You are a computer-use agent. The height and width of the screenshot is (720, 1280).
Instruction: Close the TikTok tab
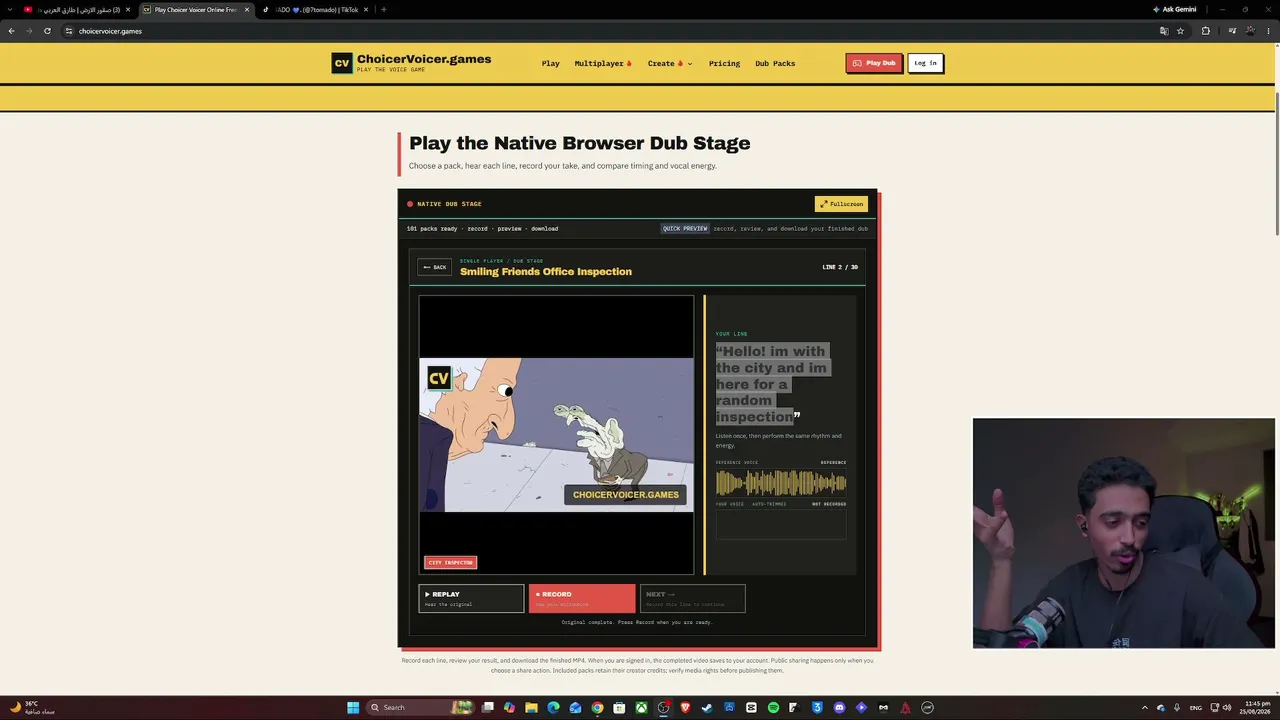[x=366, y=10]
